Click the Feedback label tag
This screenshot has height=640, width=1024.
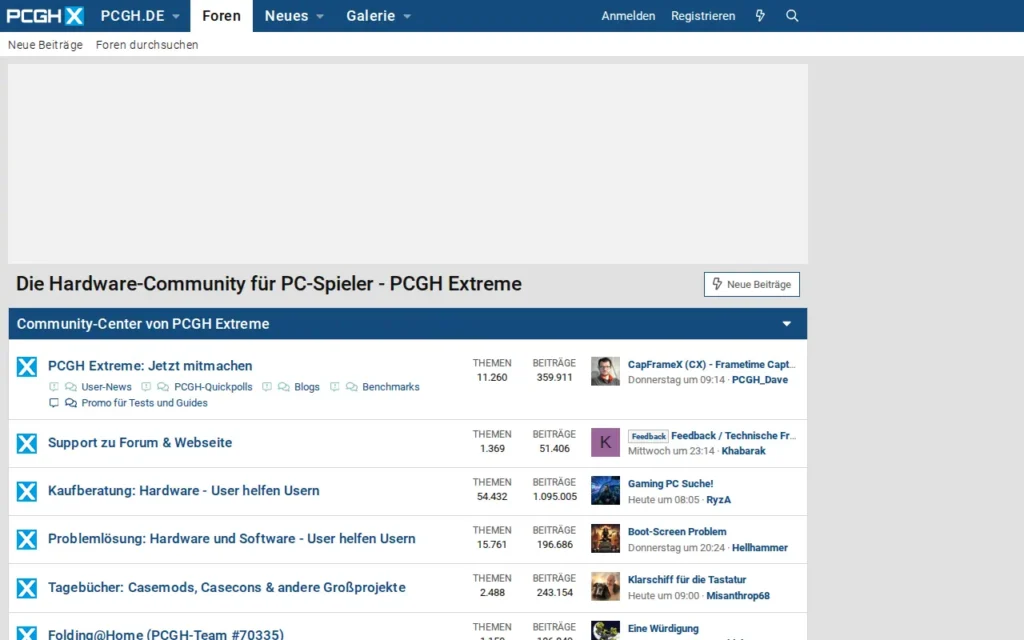pos(648,436)
